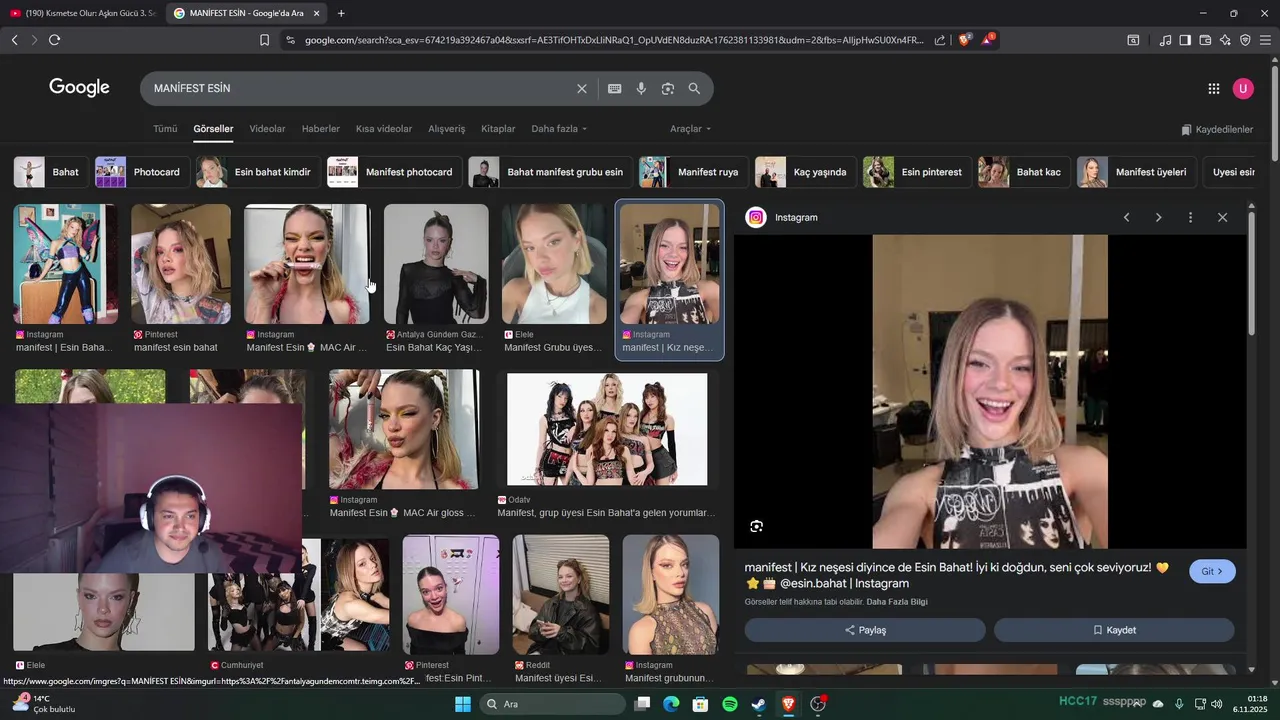Viewport: 1280px width, 720px height.
Task: Open Brave Rewards triangle icon
Action: pyautogui.click(x=987, y=40)
